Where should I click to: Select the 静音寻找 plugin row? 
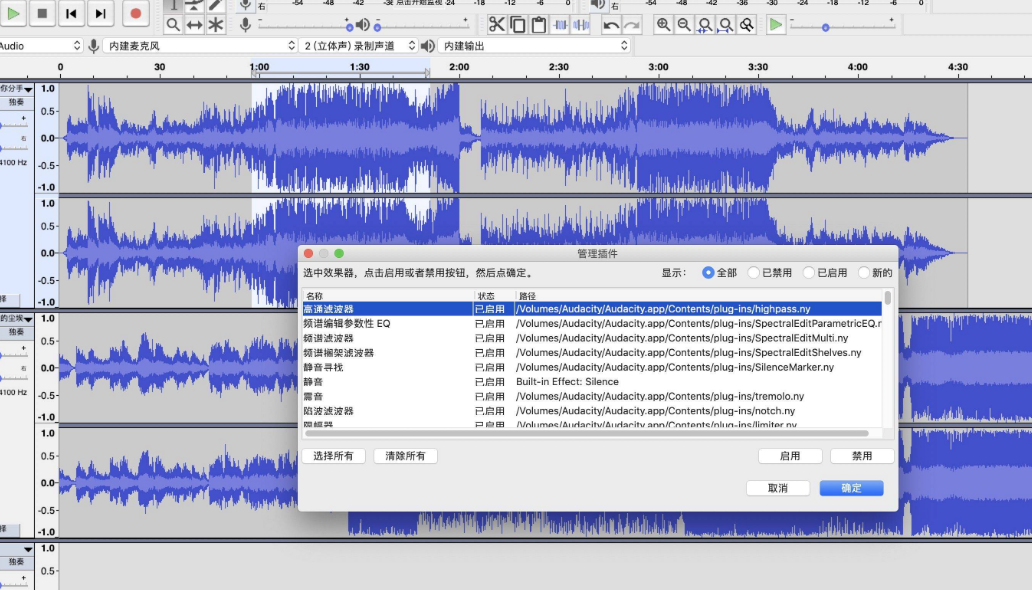tap(592, 367)
